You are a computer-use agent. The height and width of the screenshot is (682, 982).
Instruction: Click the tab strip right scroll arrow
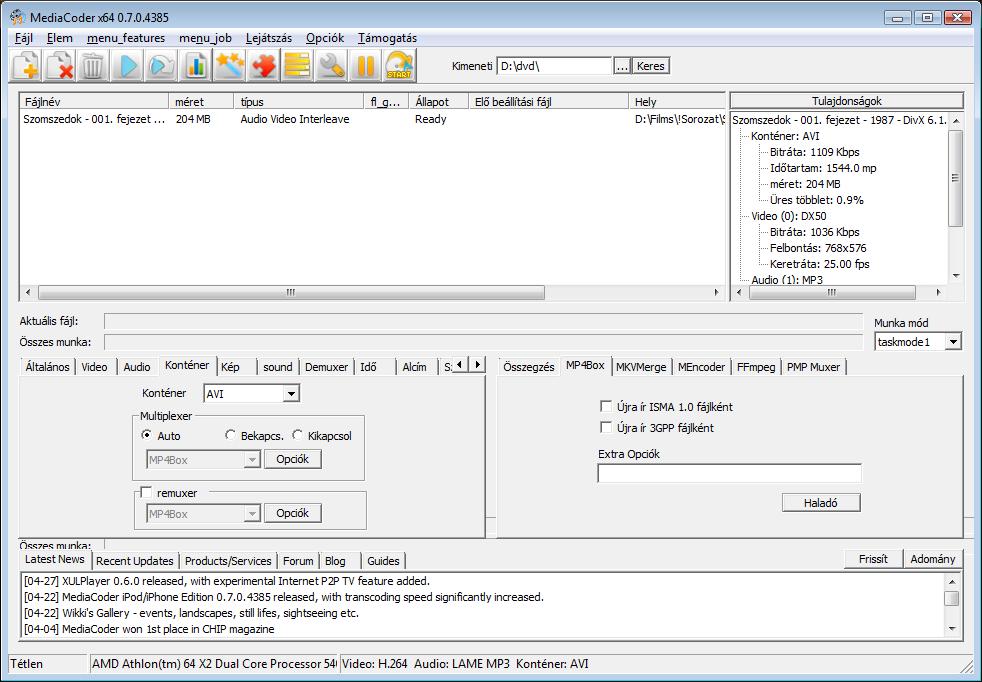pos(477,364)
